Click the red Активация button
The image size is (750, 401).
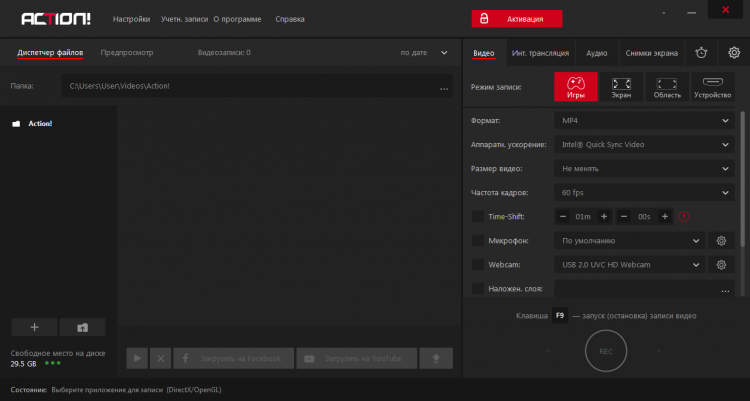517,19
